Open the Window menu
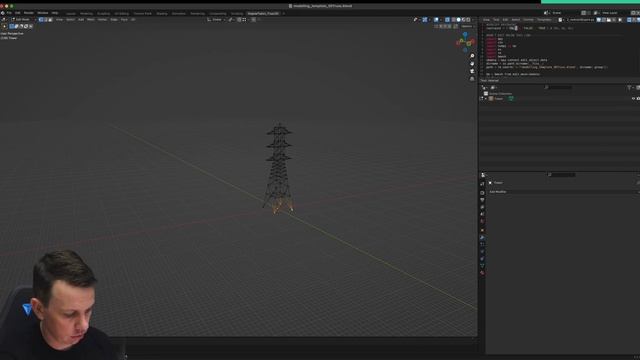This screenshot has height=360, width=640. (42, 13)
